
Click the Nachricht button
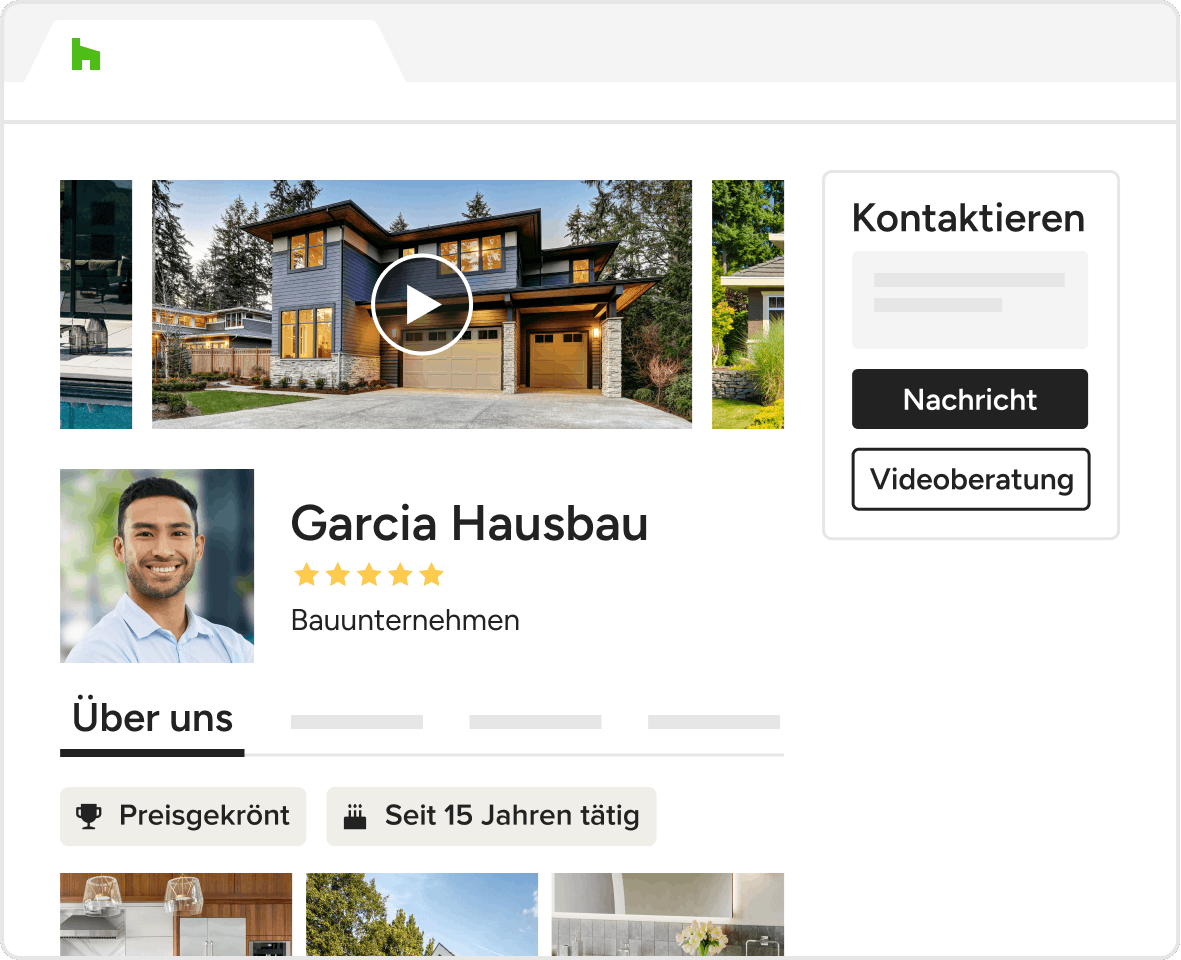tap(969, 399)
